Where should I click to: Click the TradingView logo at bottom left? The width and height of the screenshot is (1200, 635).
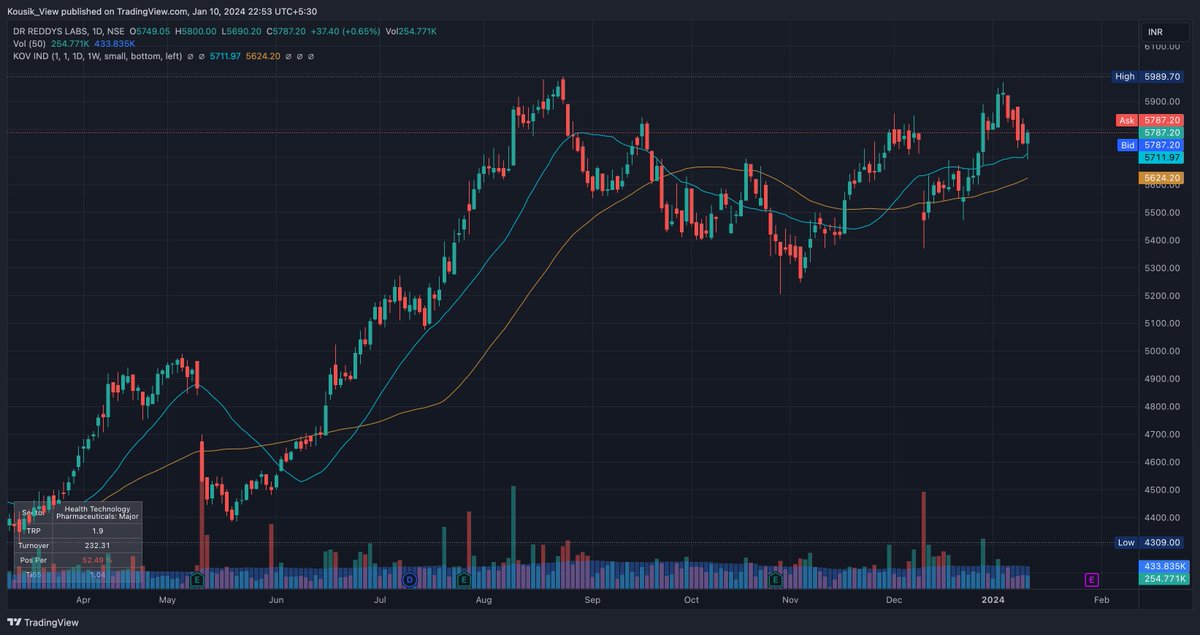[x=45, y=620]
